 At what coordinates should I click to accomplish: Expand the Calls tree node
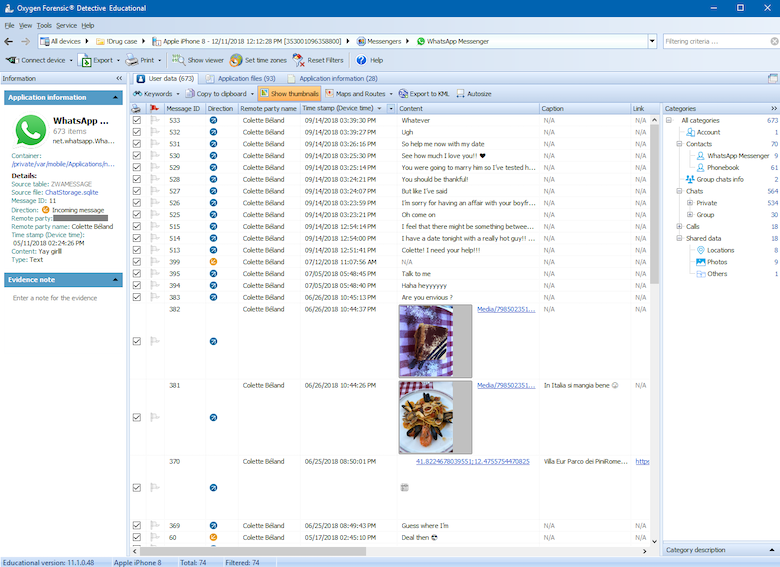coord(679,226)
